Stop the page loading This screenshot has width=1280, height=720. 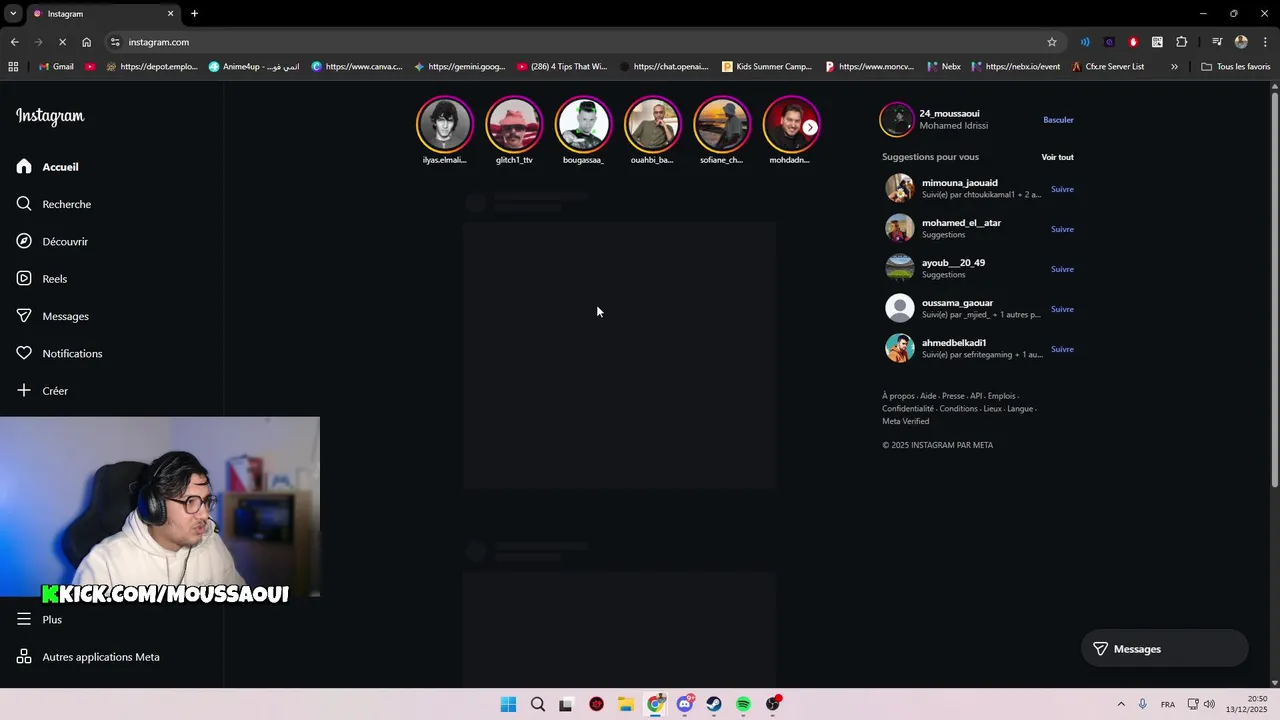[62, 42]
